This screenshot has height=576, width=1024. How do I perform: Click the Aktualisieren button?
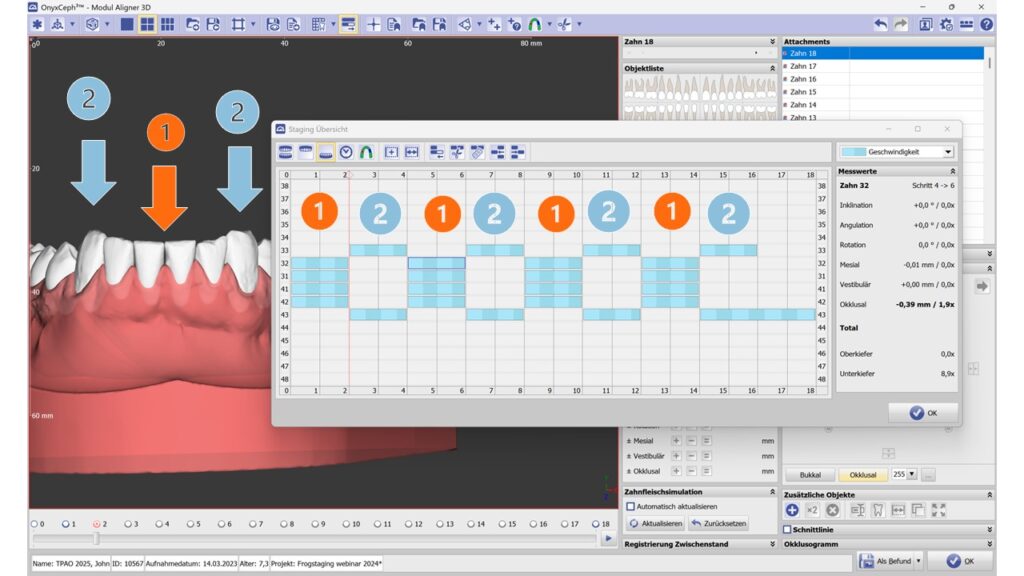click(656, 524)
